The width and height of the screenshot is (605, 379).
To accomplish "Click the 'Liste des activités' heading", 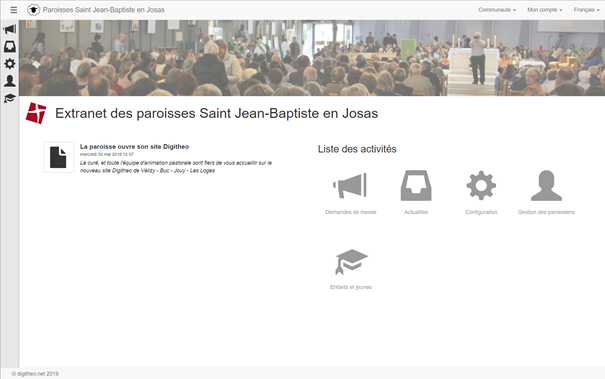I will [x=357, y=149].
